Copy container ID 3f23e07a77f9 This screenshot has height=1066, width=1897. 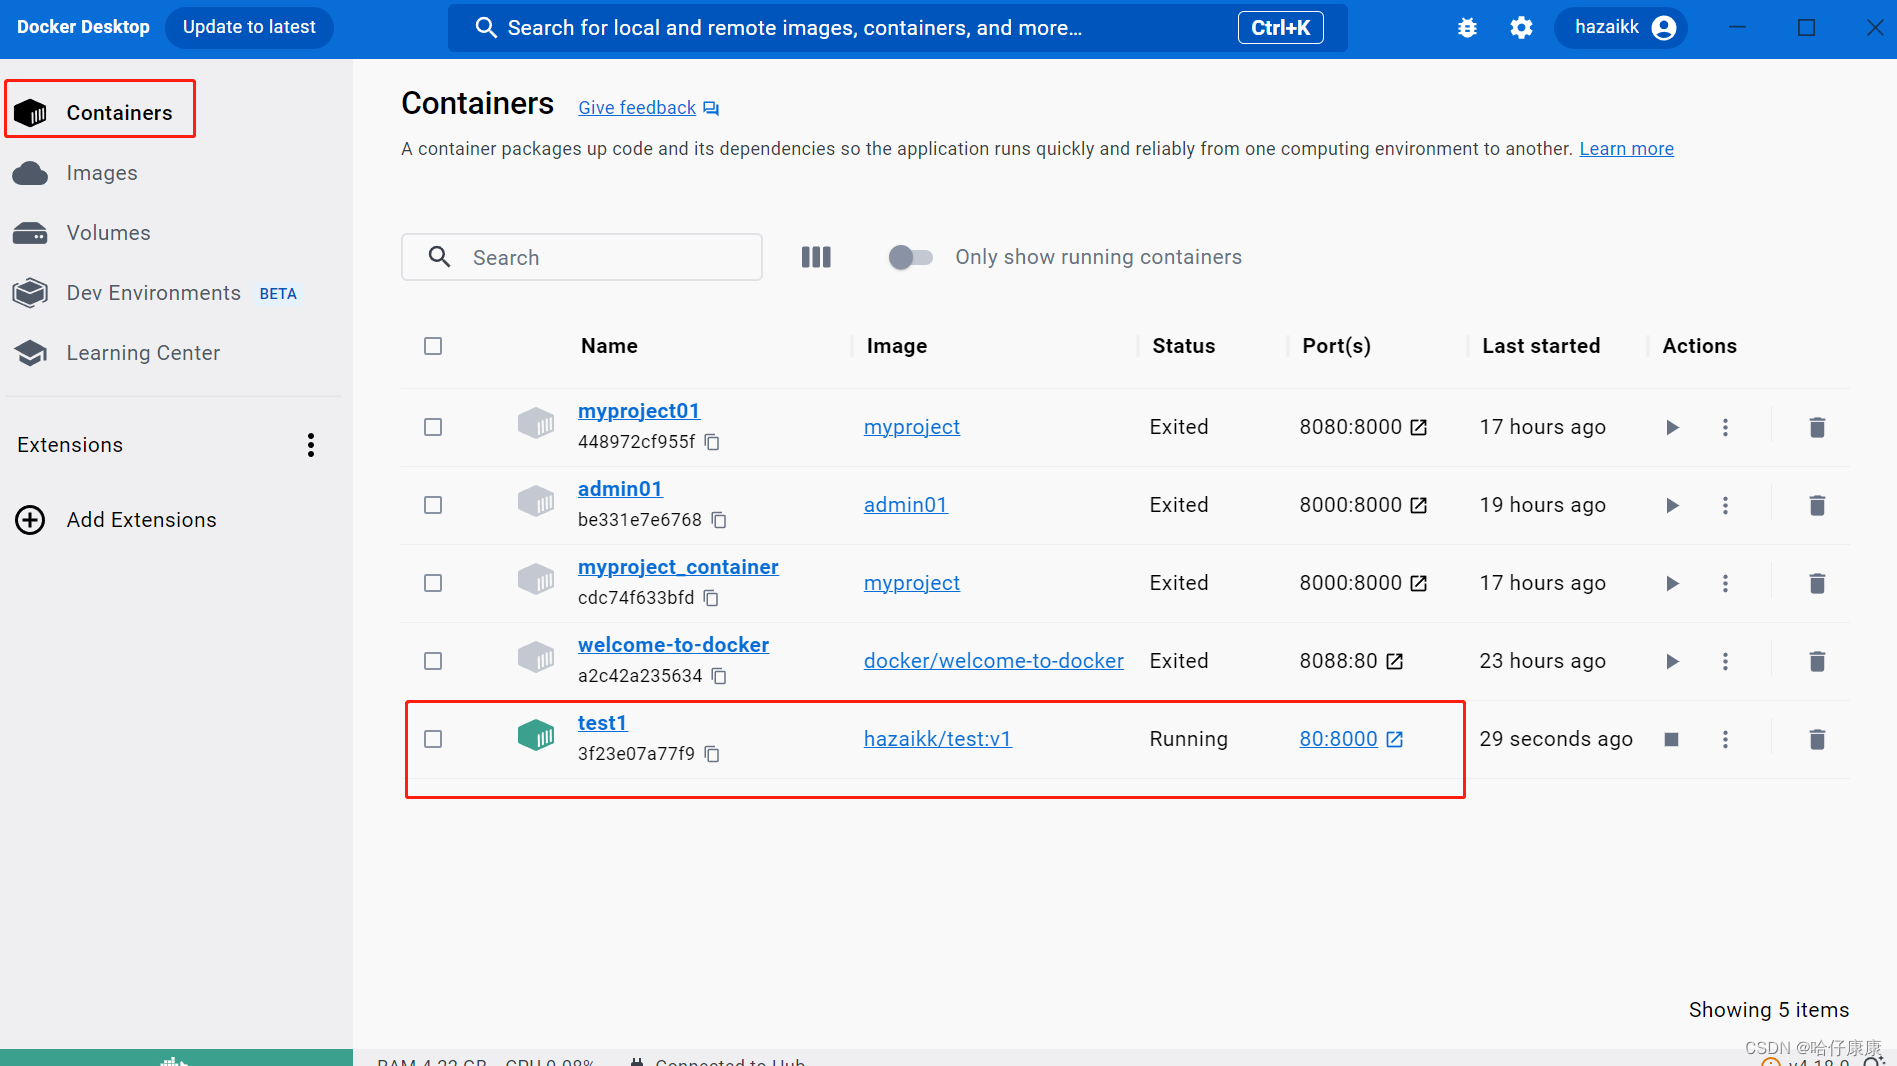click(x=712, y=754)
